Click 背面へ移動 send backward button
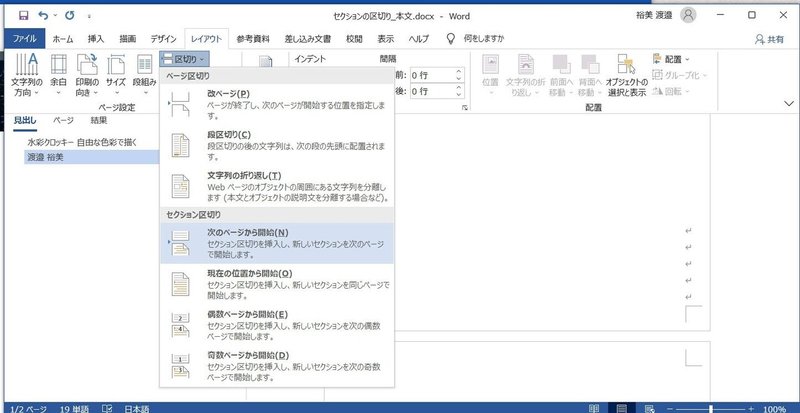 [590, 75]
